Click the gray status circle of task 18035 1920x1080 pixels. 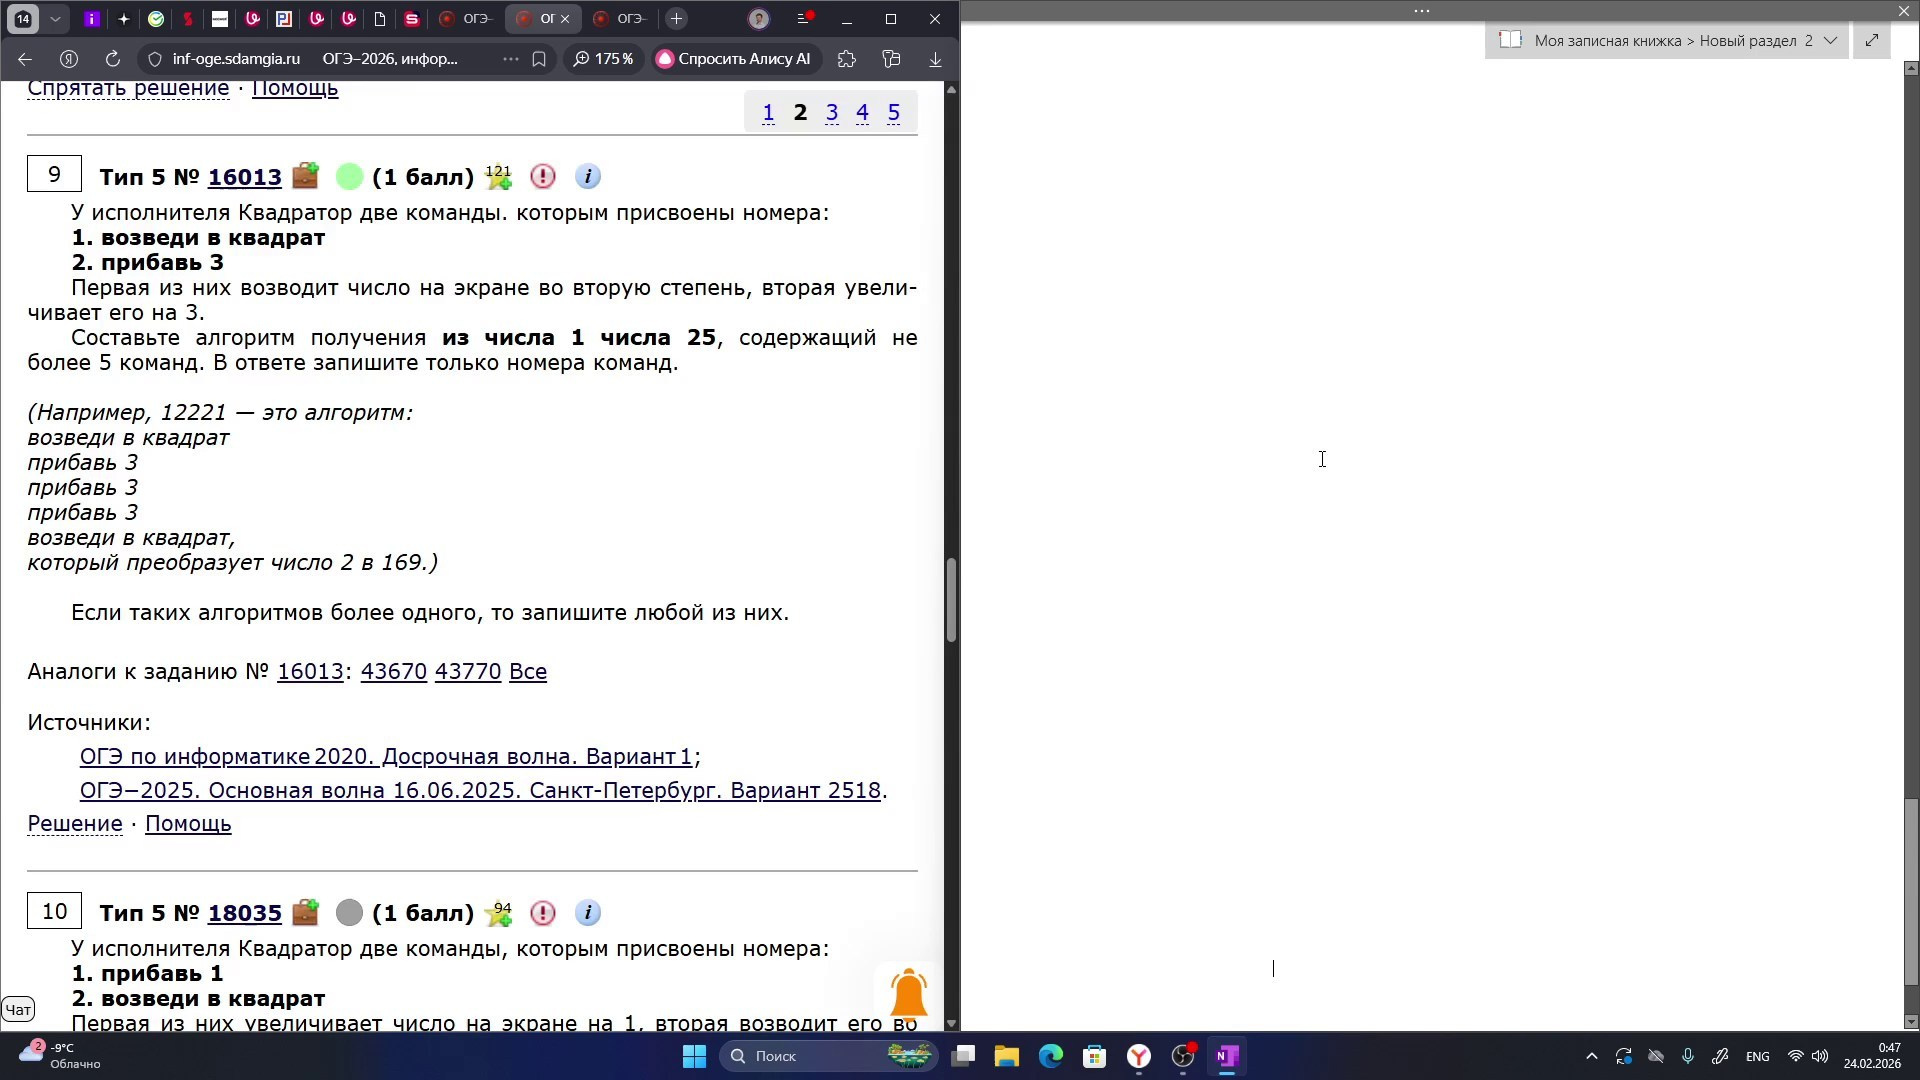point(349,913)
